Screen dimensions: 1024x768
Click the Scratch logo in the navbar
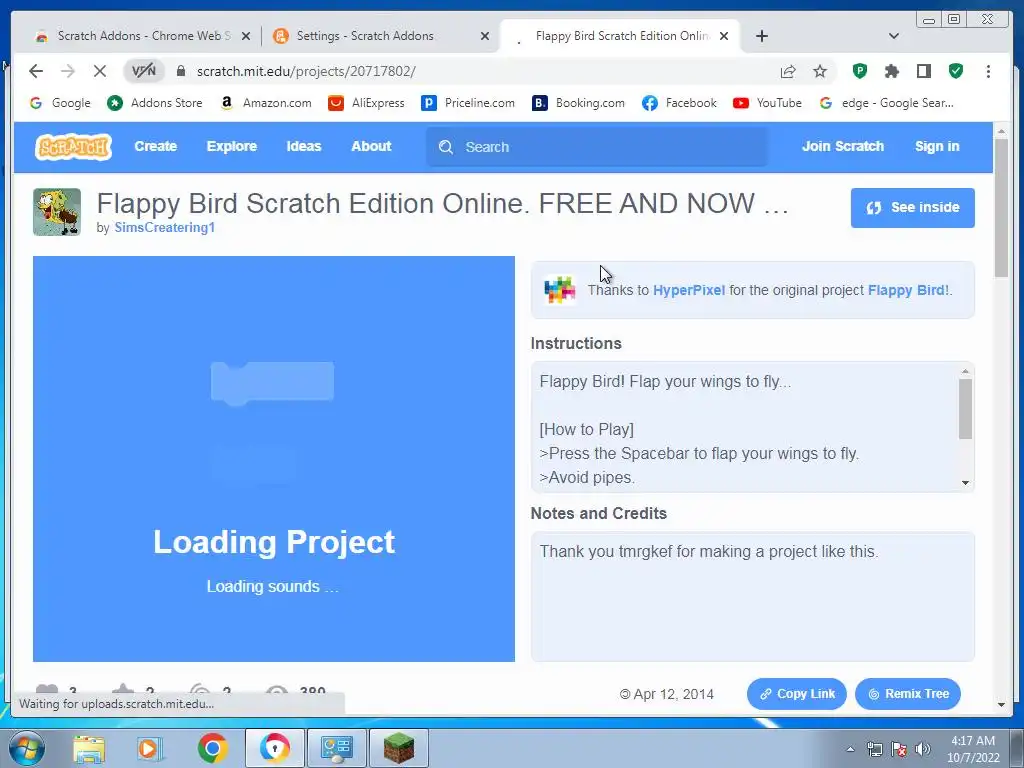click(x=73, y=146)
